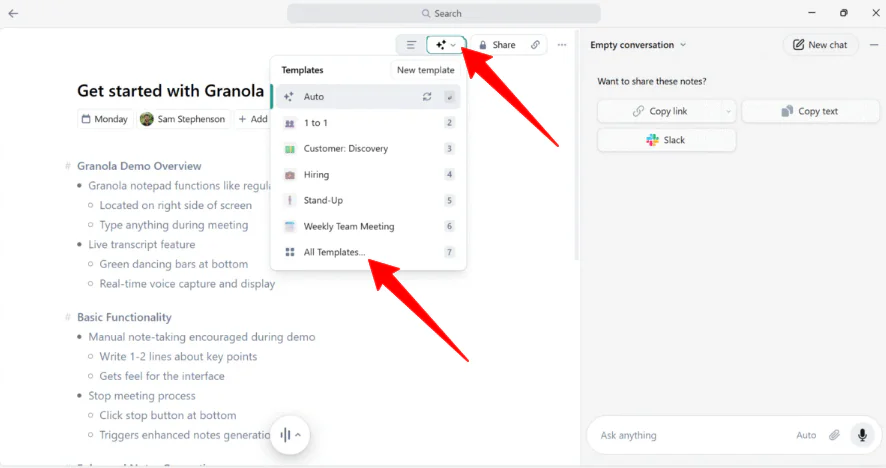Select the Stand-Up template
The width and height of the screenshot is (886, 468).
click(x=368, y=200)
